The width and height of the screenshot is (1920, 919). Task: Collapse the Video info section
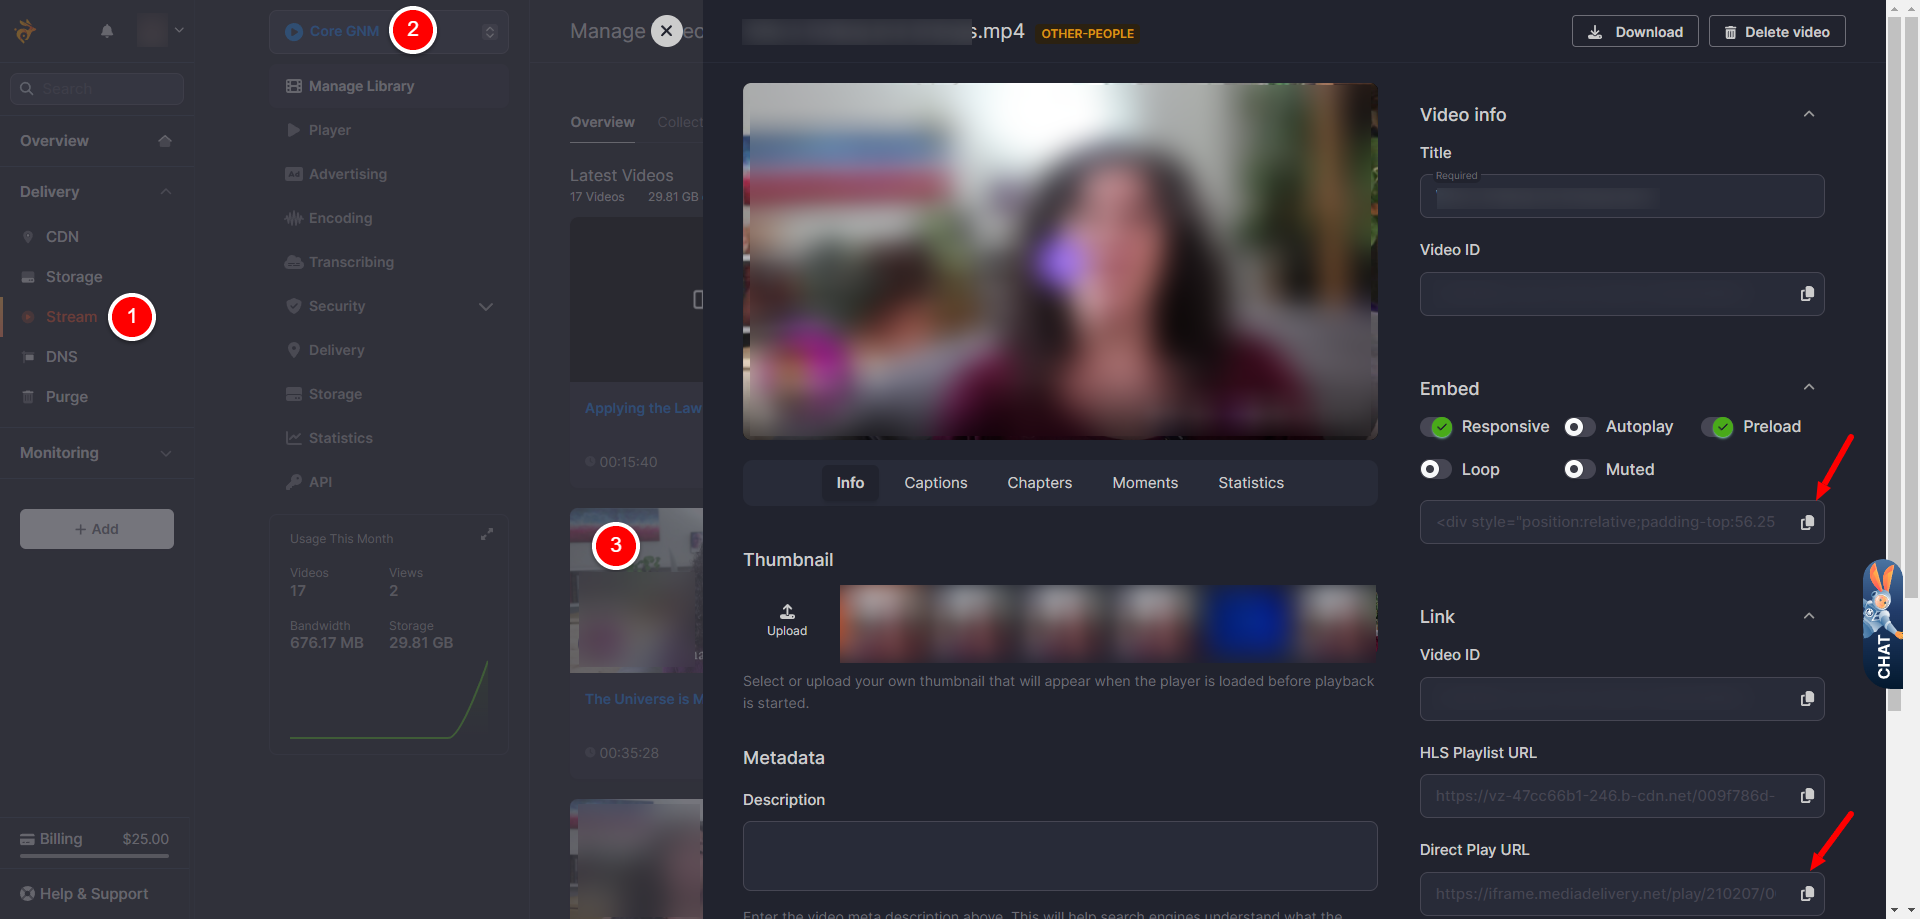pyautogui.click(x=1809, y=114)
